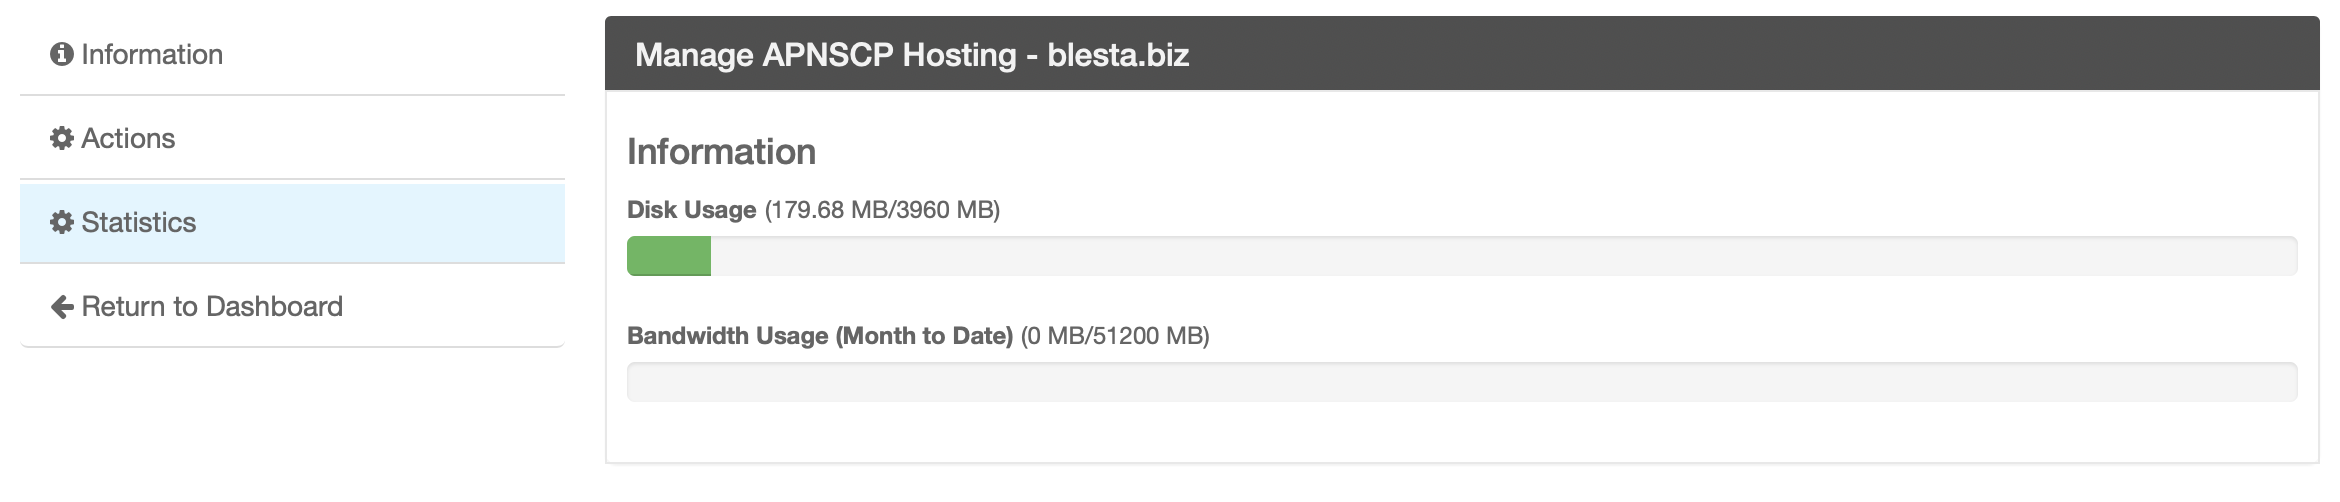Click the 3960 MB disk quota figure
The height and width of the screenshot is (502, 2340).
(946, 210)
